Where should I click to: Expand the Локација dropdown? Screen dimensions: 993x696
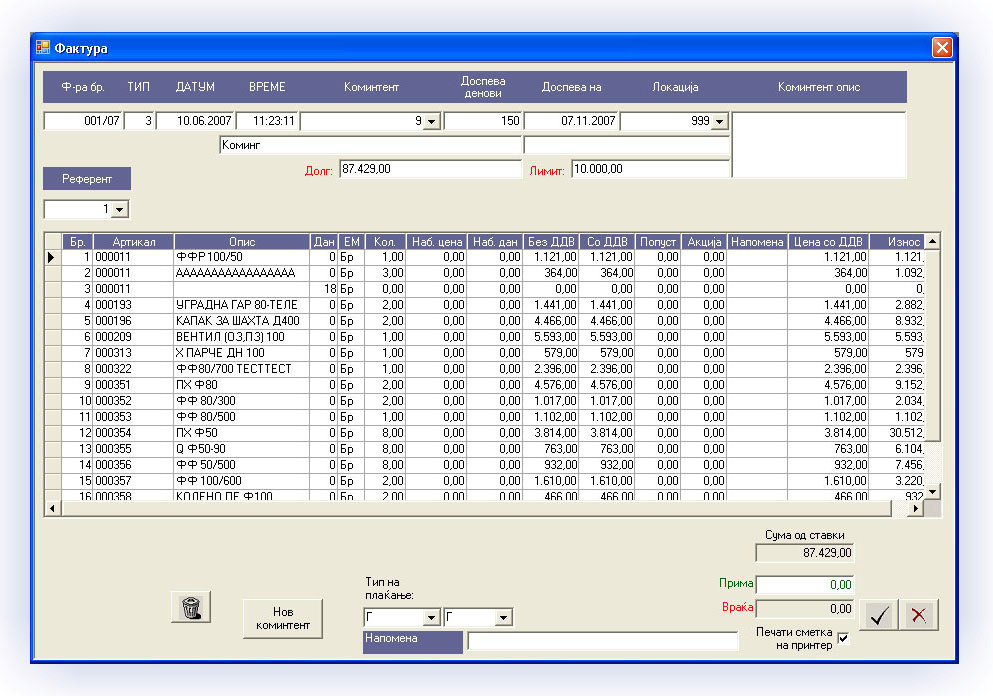pyautogui.click(x=719, y=121)
